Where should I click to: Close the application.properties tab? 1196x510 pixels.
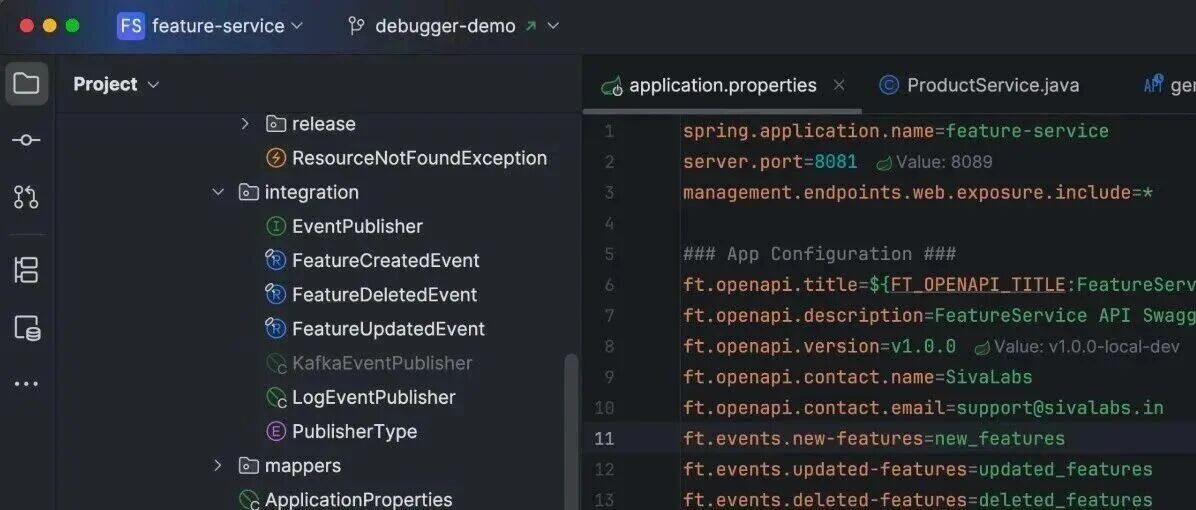click(x=839, y=85)
